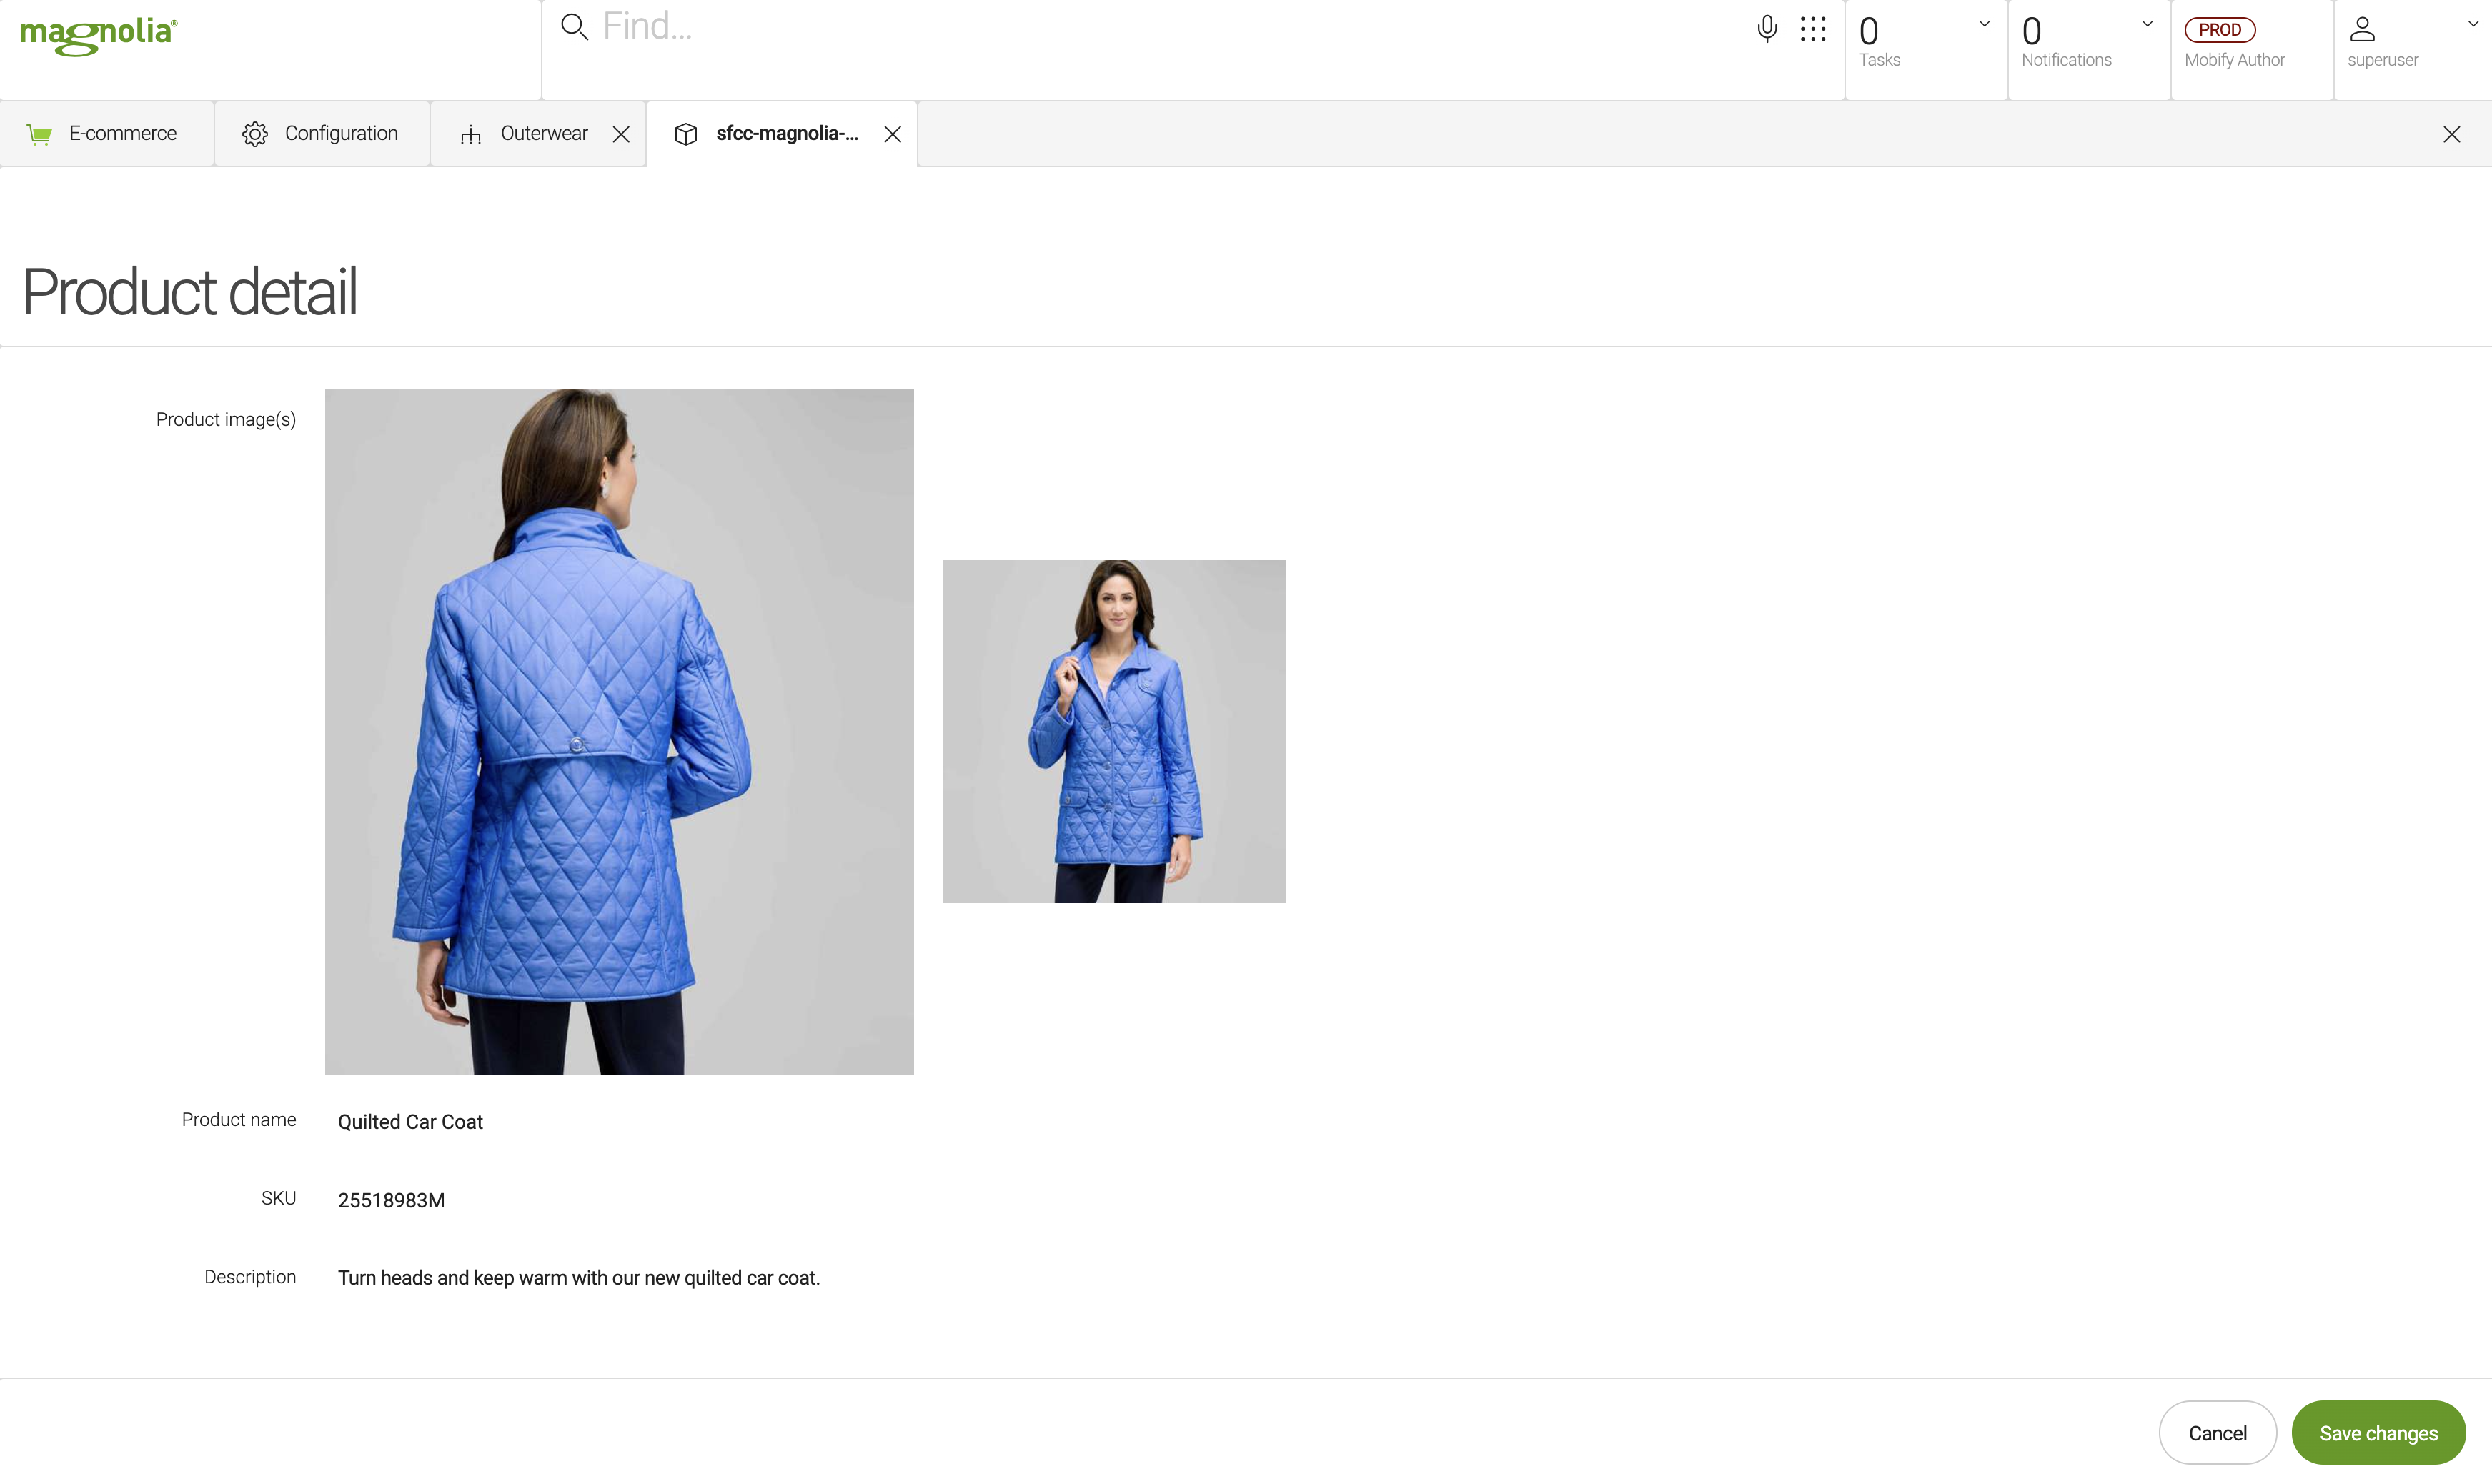Image resolution: width=2492 pixels, height=1484 pixels.
Task: Open the superuser menu chevron
Action: click(2472, 24)
